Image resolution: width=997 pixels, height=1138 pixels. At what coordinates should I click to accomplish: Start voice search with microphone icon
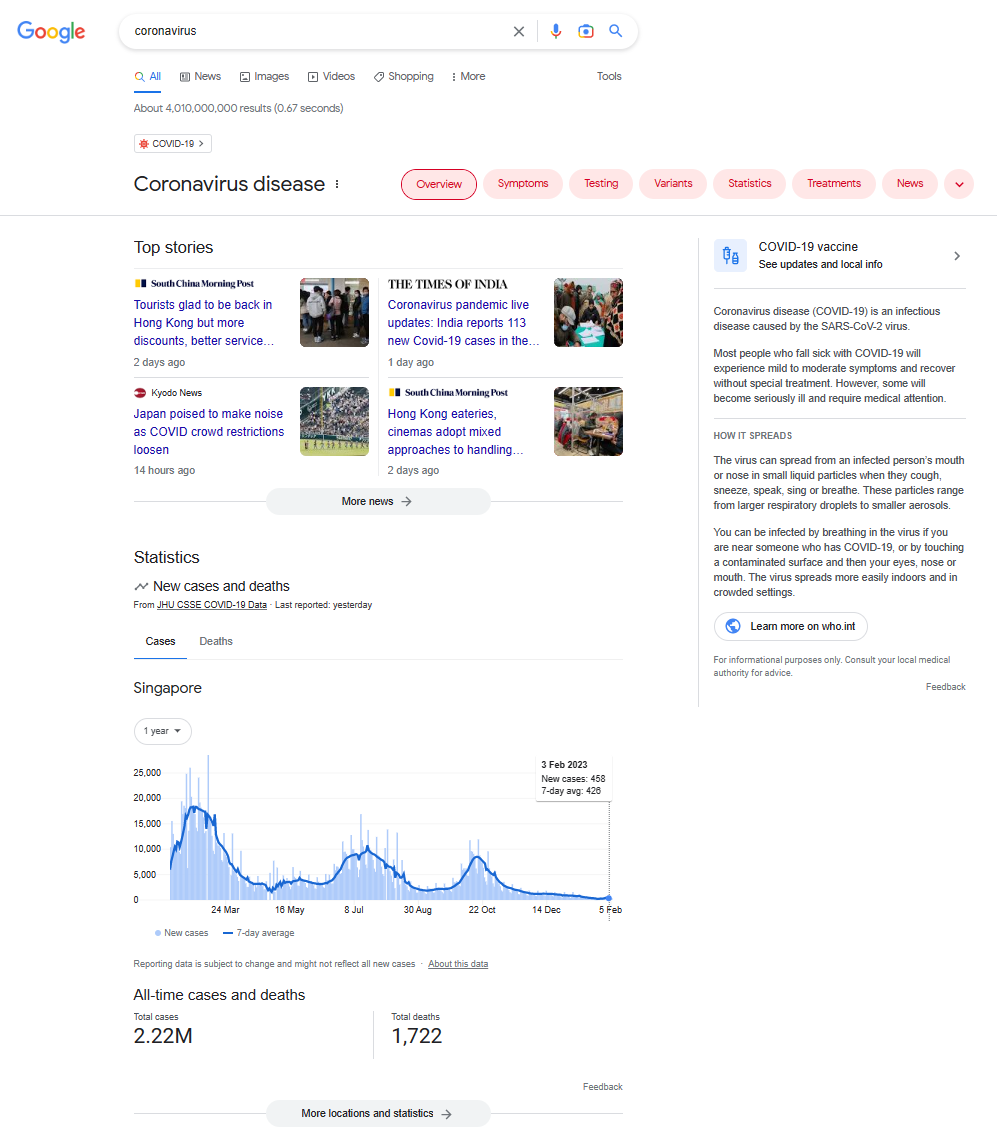(556, 31)
